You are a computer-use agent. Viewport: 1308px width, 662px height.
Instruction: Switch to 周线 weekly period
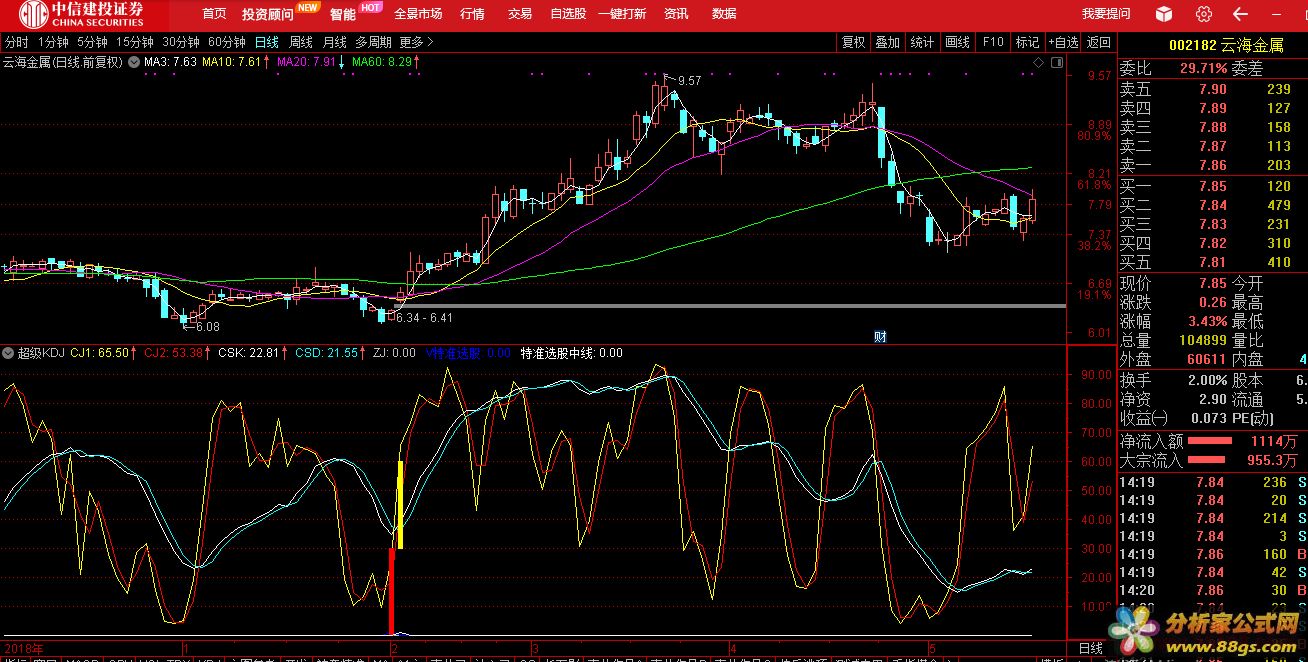(301, 42)
